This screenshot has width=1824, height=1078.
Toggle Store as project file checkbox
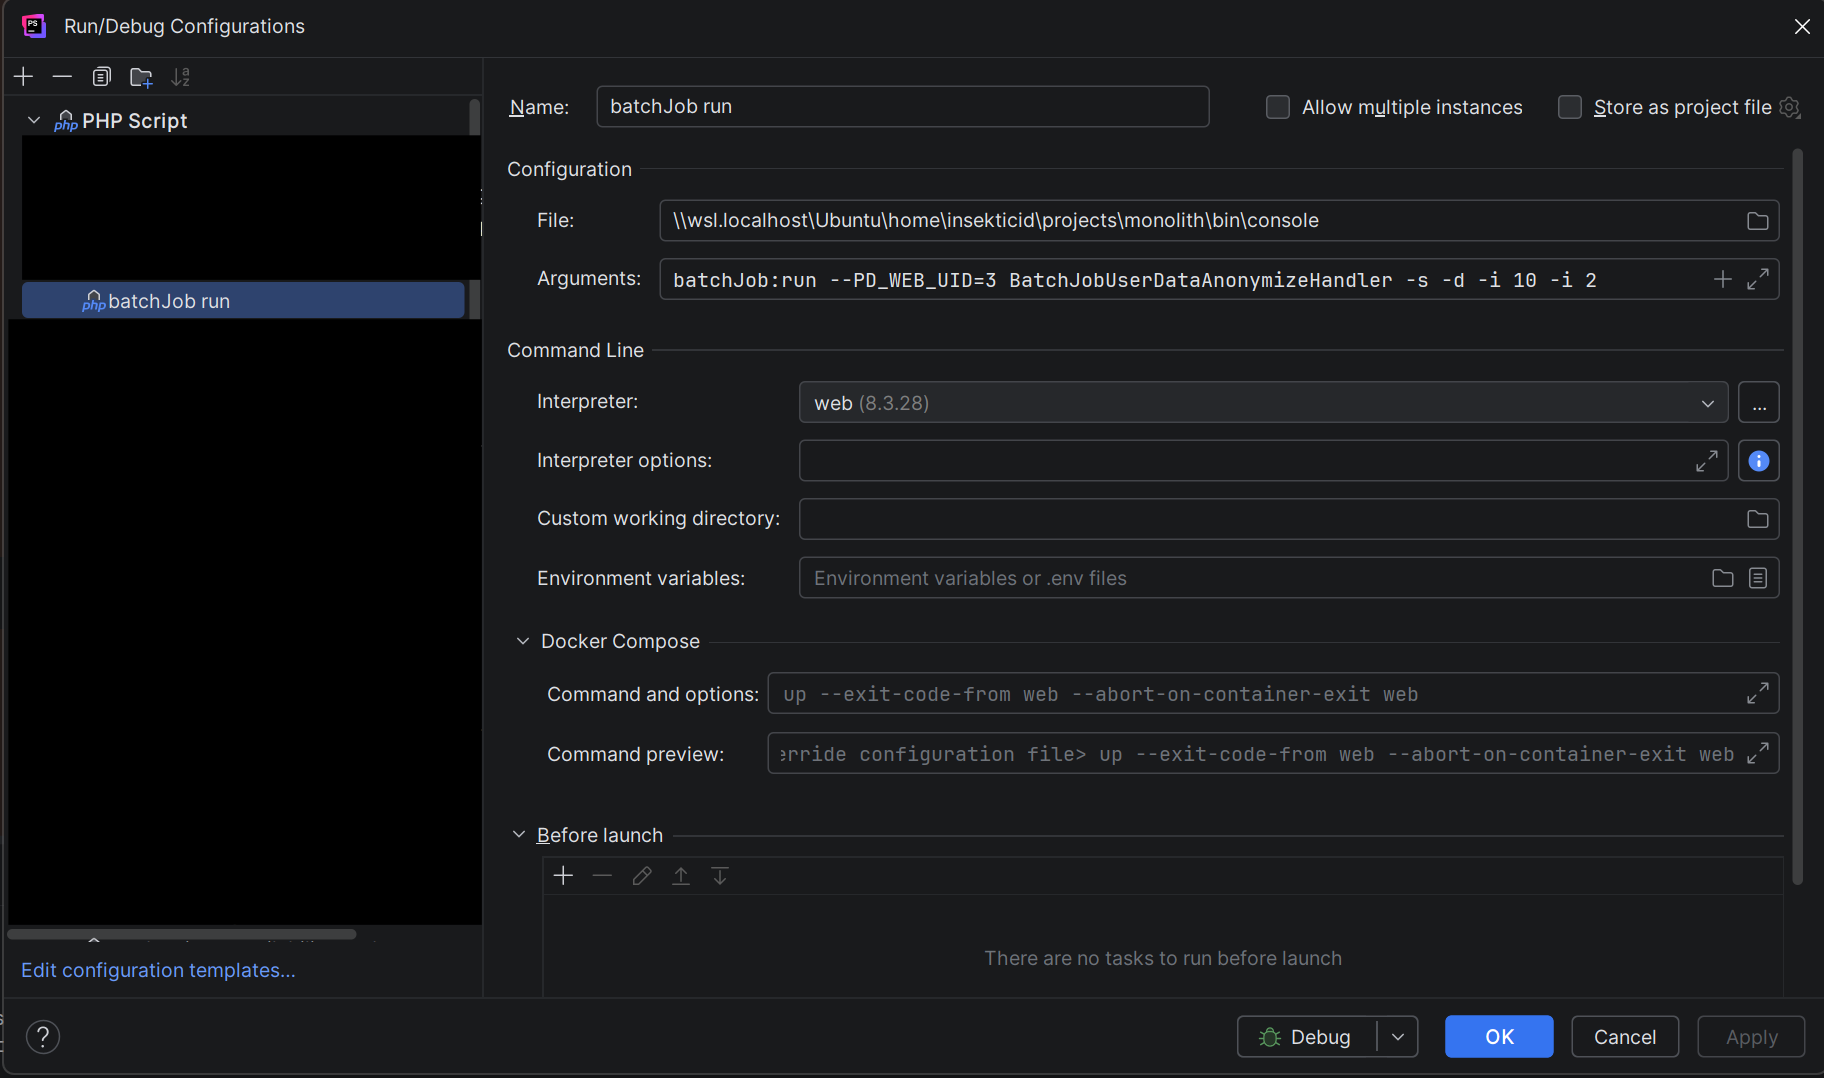tap(1570, 107)
